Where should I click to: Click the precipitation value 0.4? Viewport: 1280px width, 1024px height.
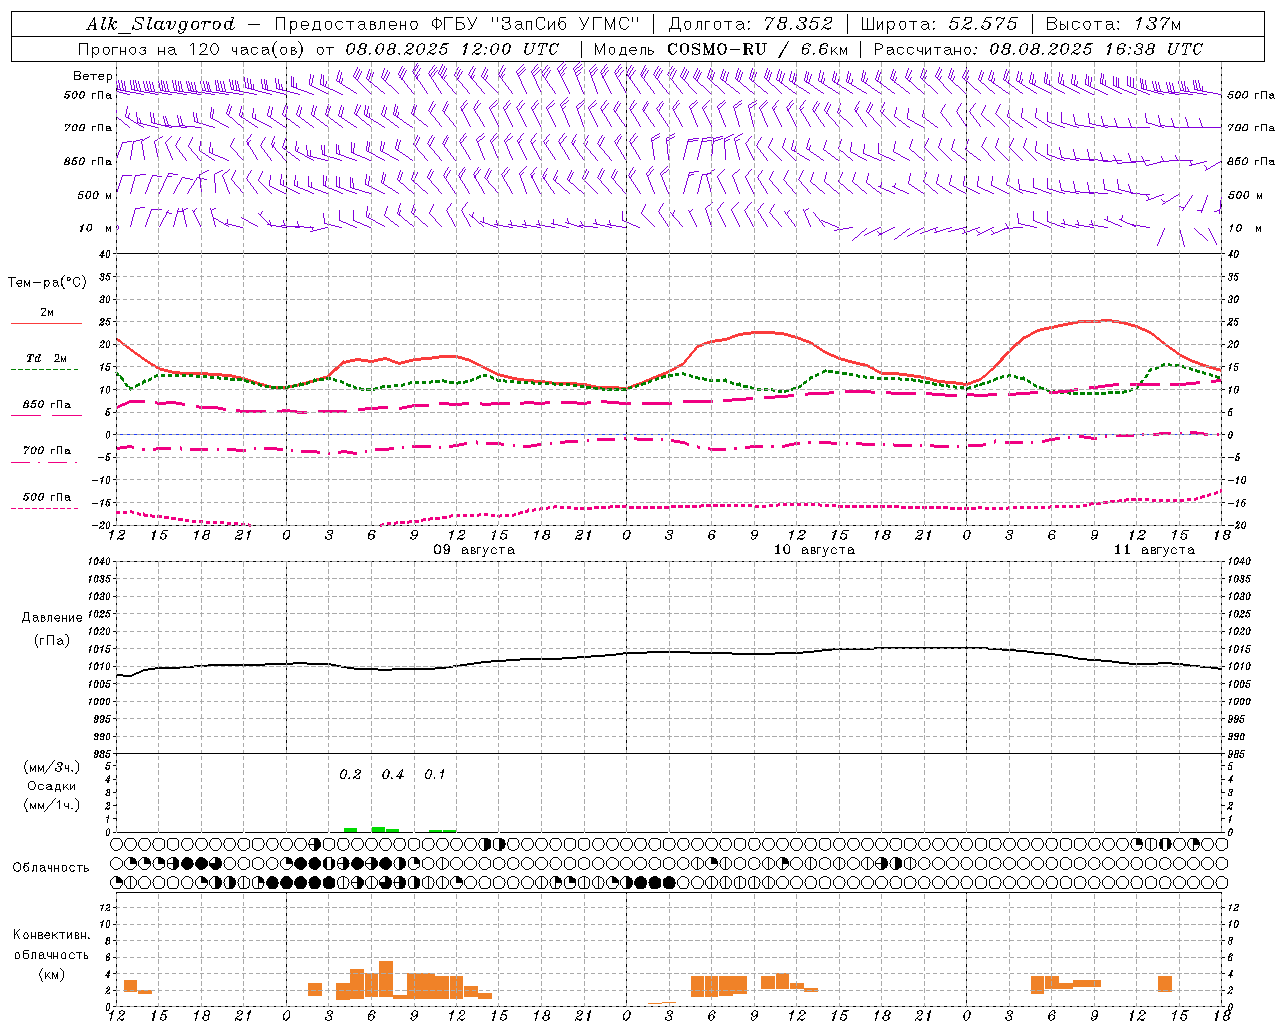coord(393,774)
